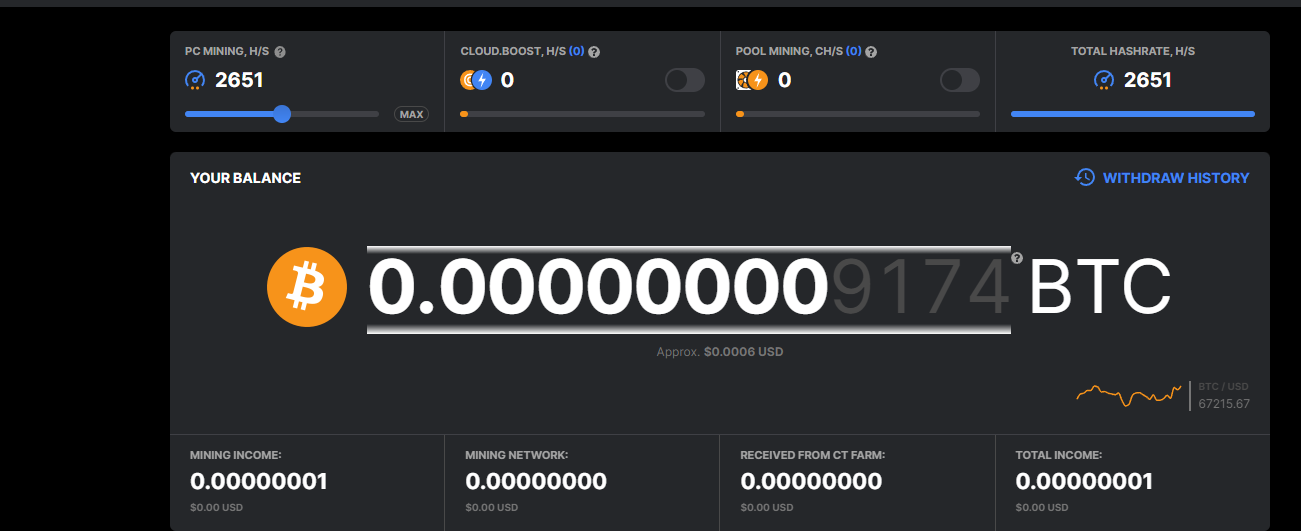Click the large BTC currency label
This screenshot has height=531, width=1301.
pos(1100,288)
